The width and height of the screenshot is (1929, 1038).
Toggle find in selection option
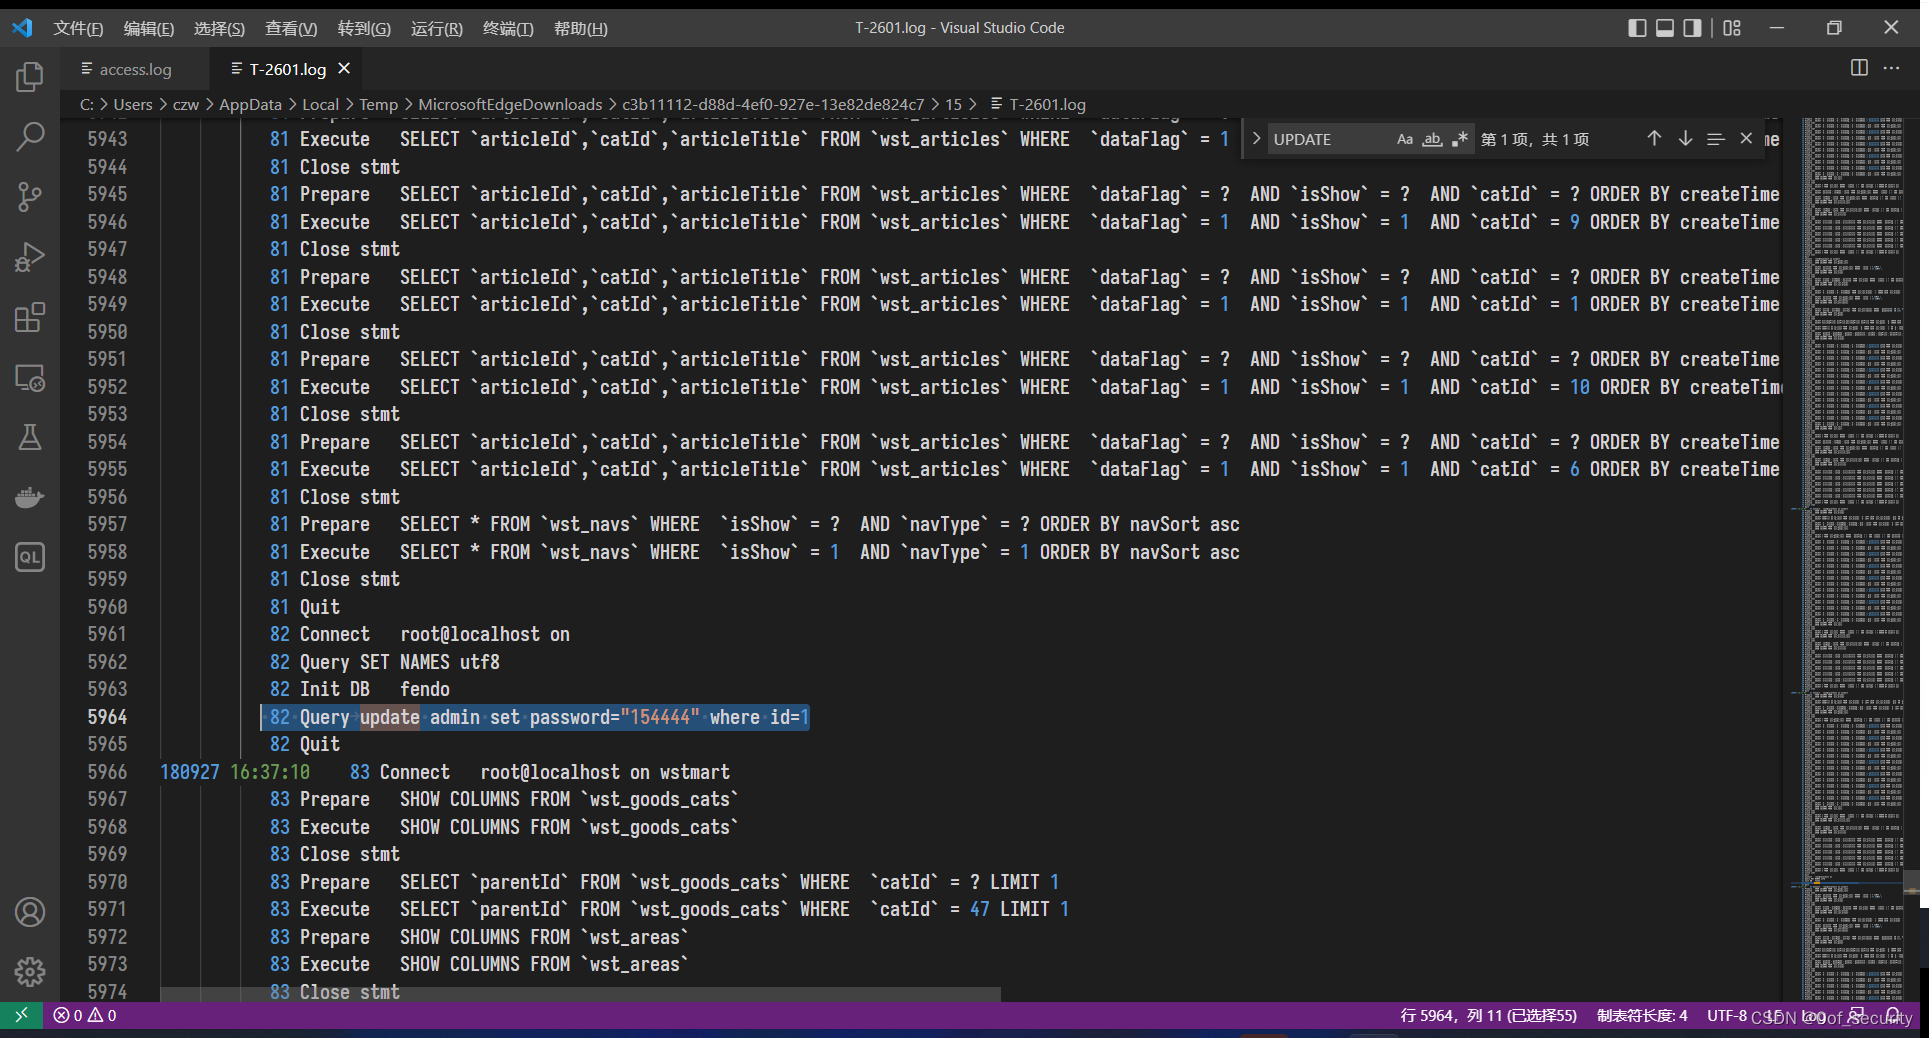click(x=1716, y=139)
